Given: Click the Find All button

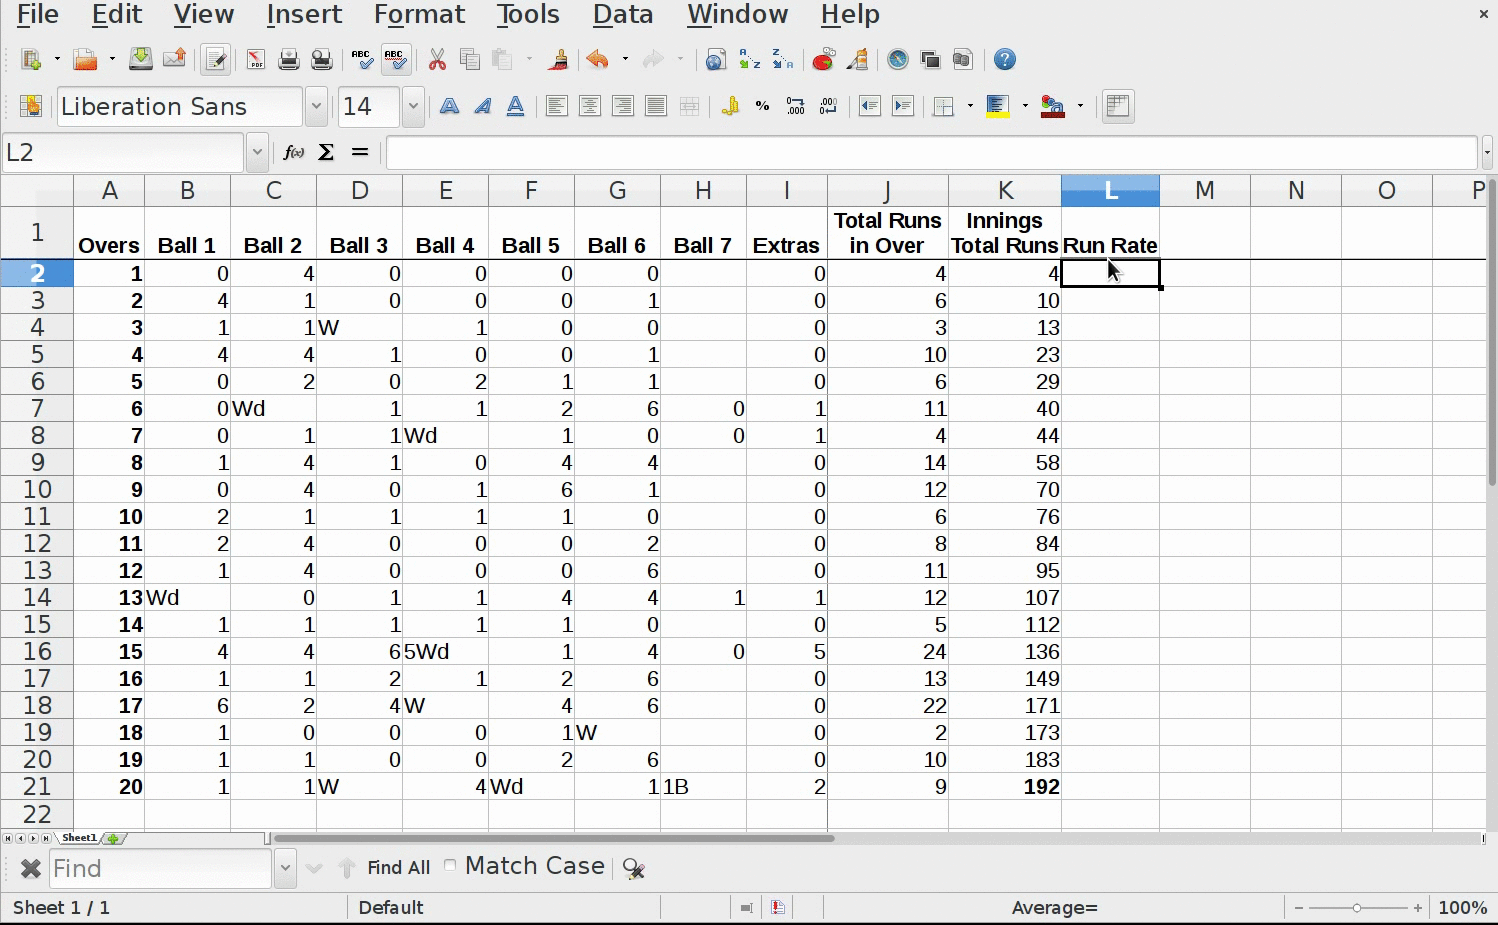Looking at the screenshot, I should (398, 868).
